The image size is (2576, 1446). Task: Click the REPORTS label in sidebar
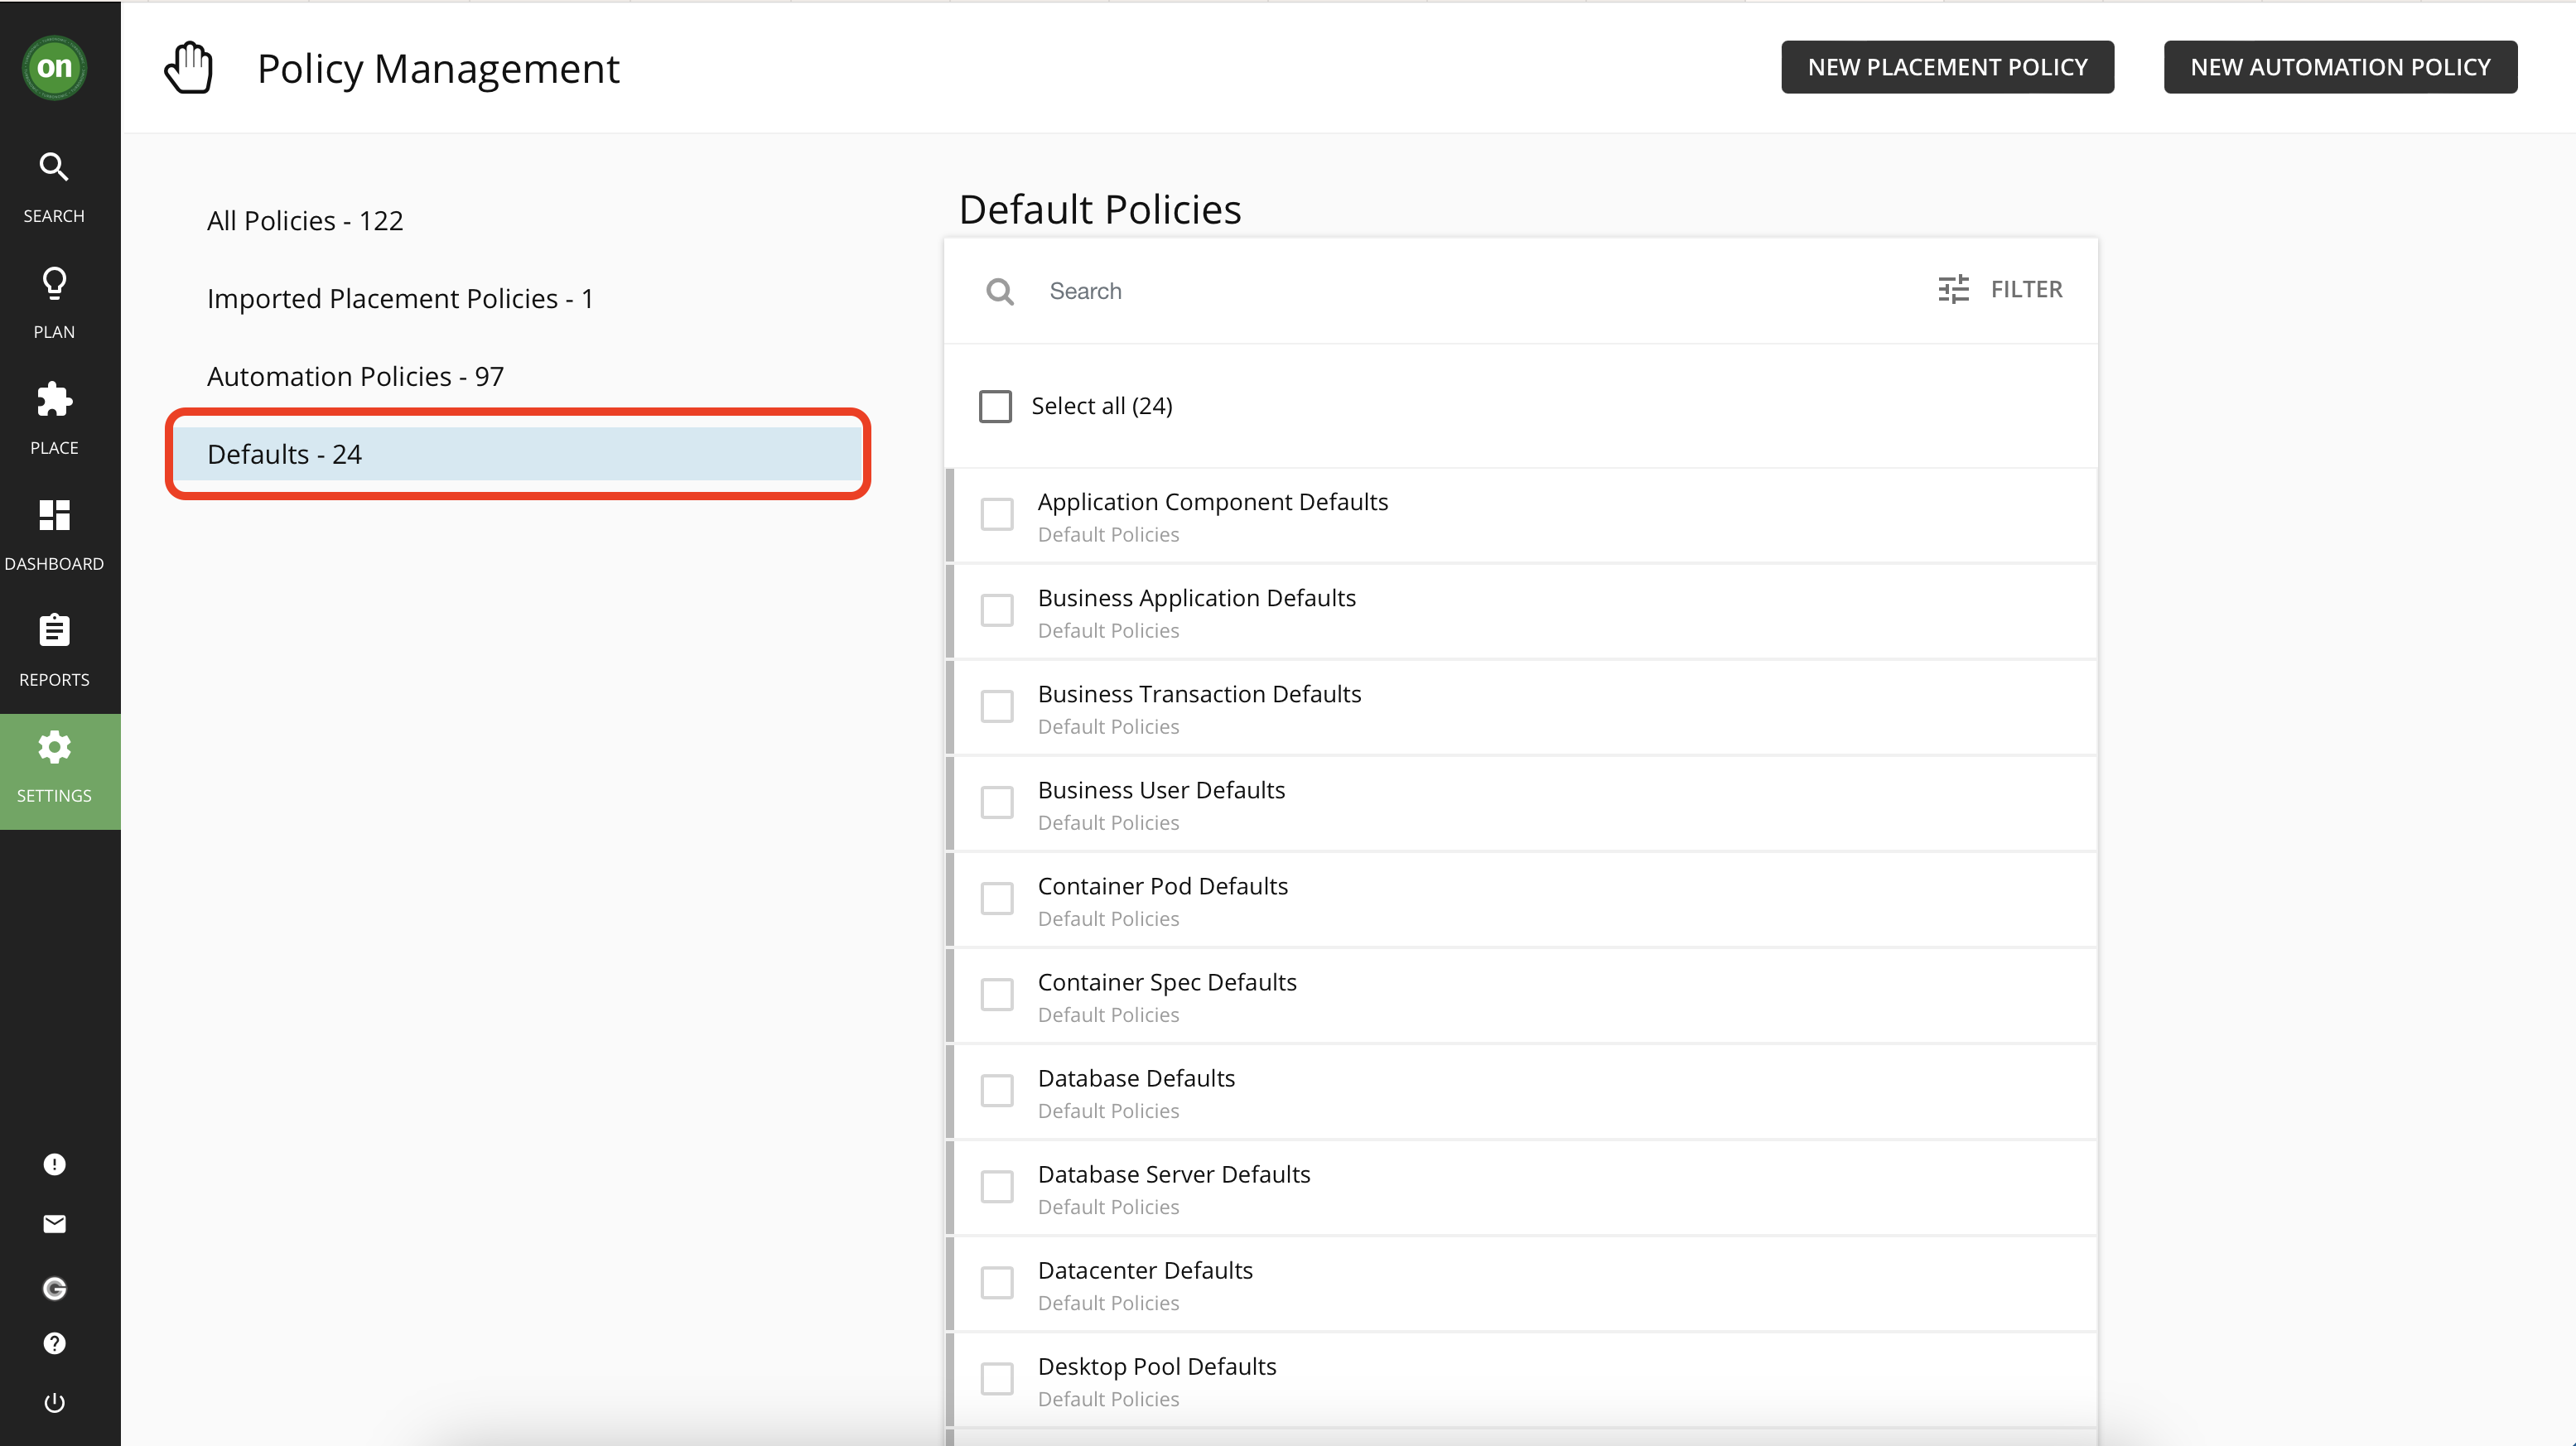[54, 680]
